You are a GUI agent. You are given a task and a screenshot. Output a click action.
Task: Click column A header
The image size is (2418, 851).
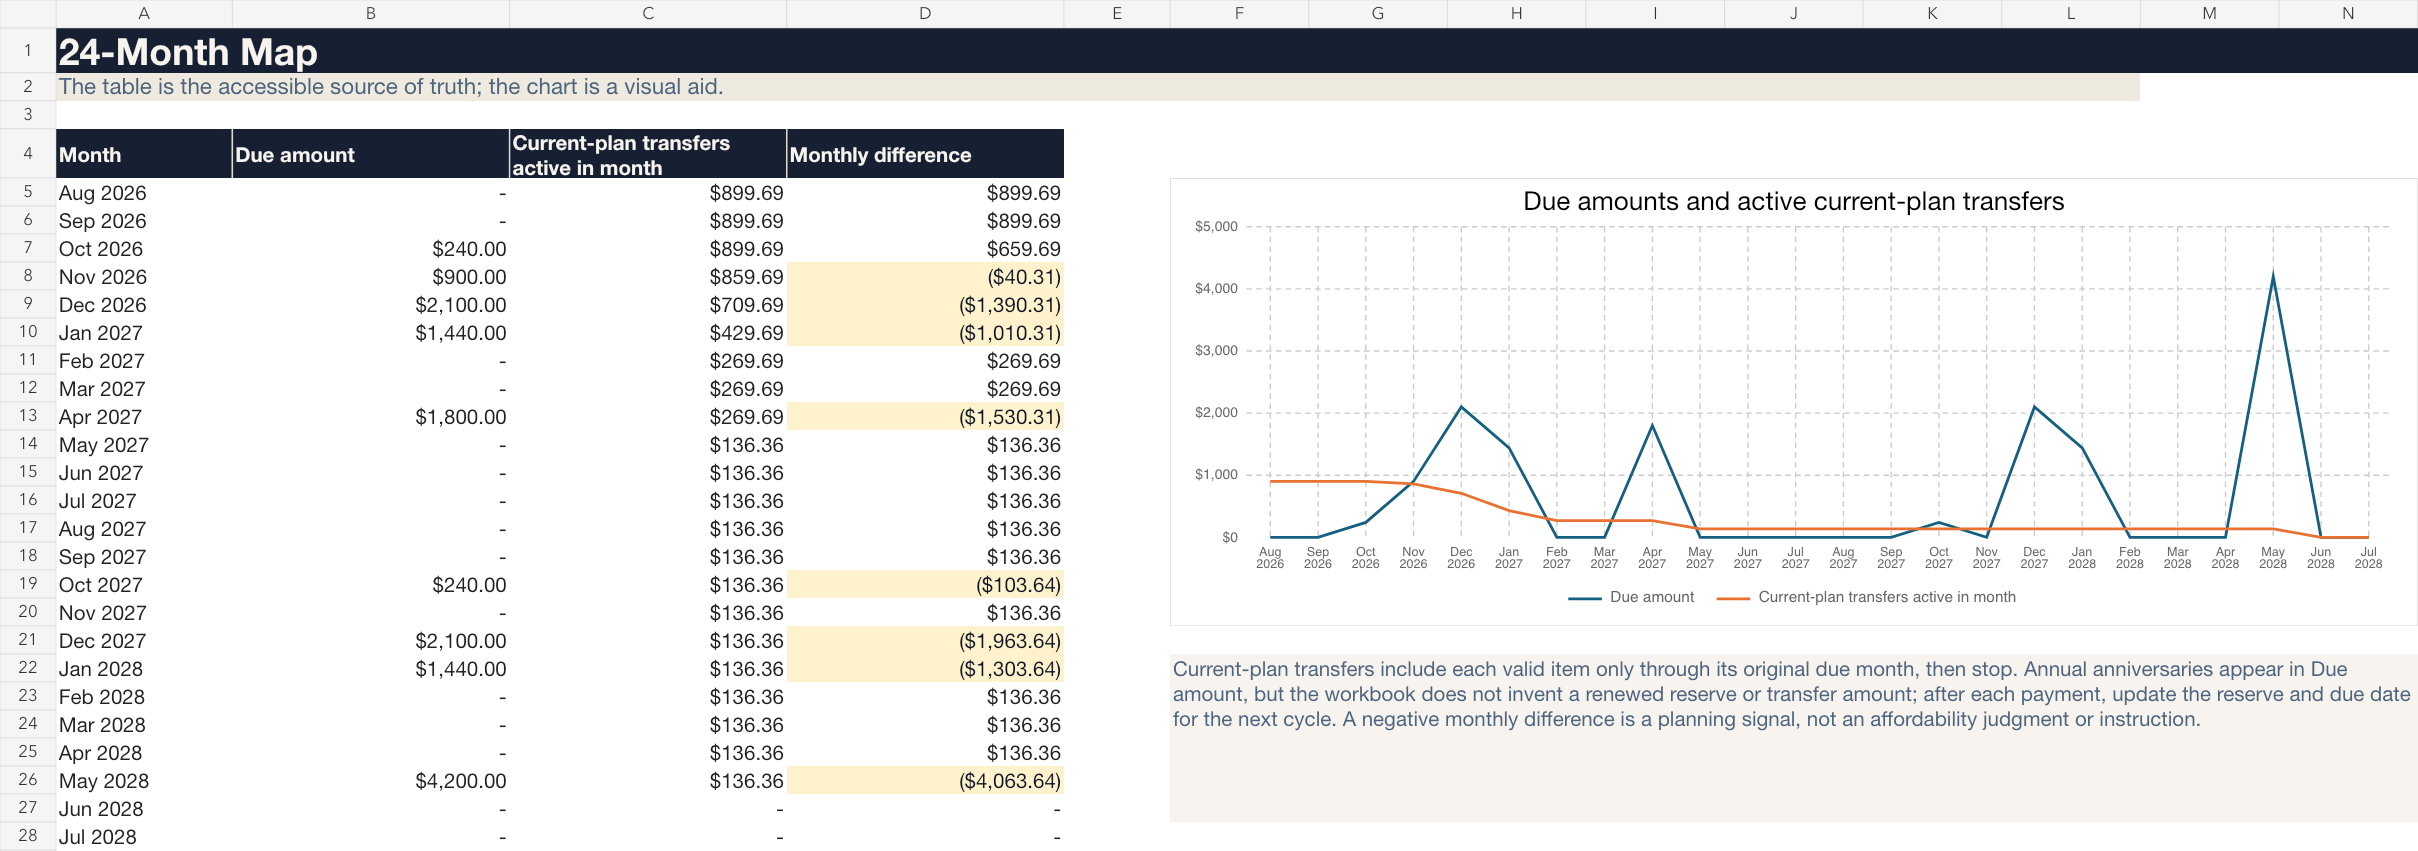[144, 13]
